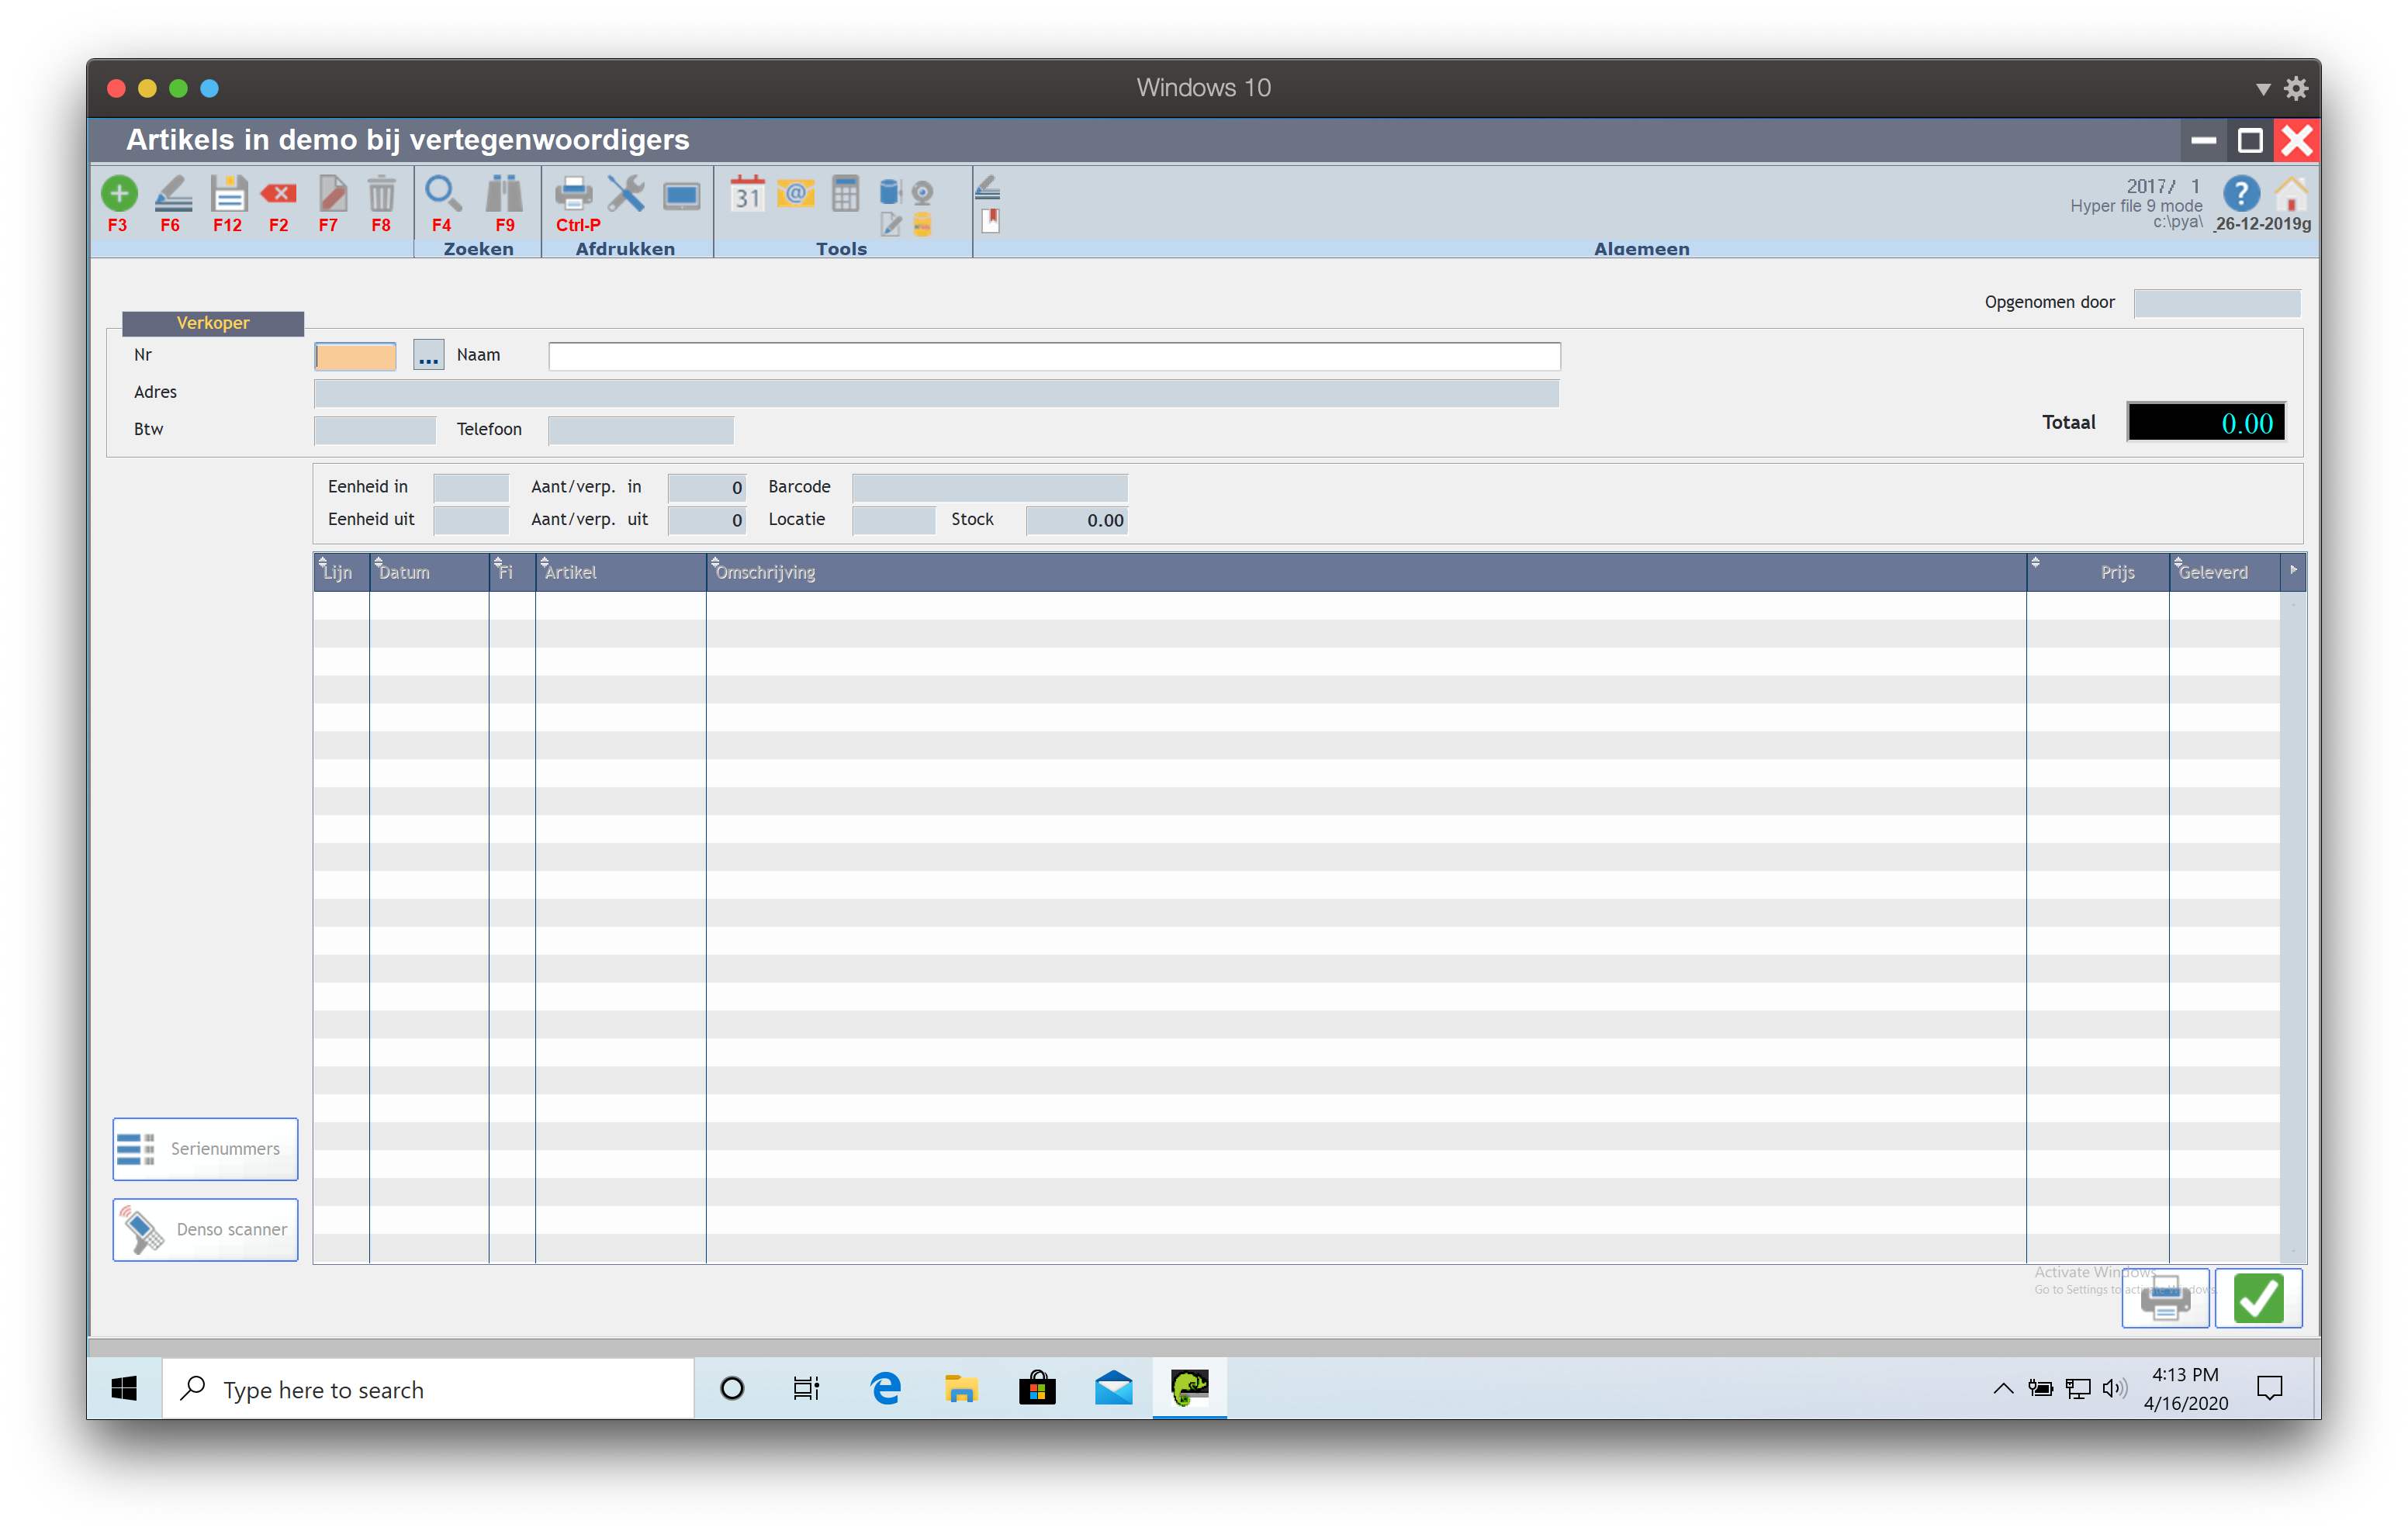2408x1534 pixels.
Task: Open the calculator tool icon
Action: pyautogui.click(x=845, y=193)
